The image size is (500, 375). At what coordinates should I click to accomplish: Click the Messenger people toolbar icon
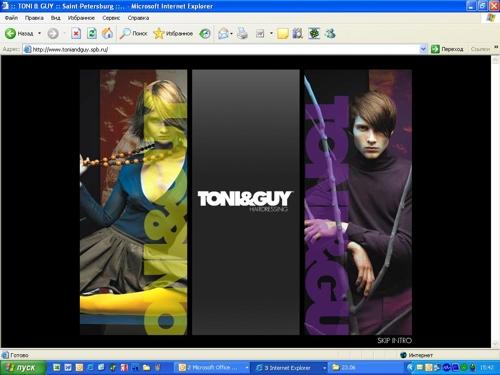[x=330, y=33]
